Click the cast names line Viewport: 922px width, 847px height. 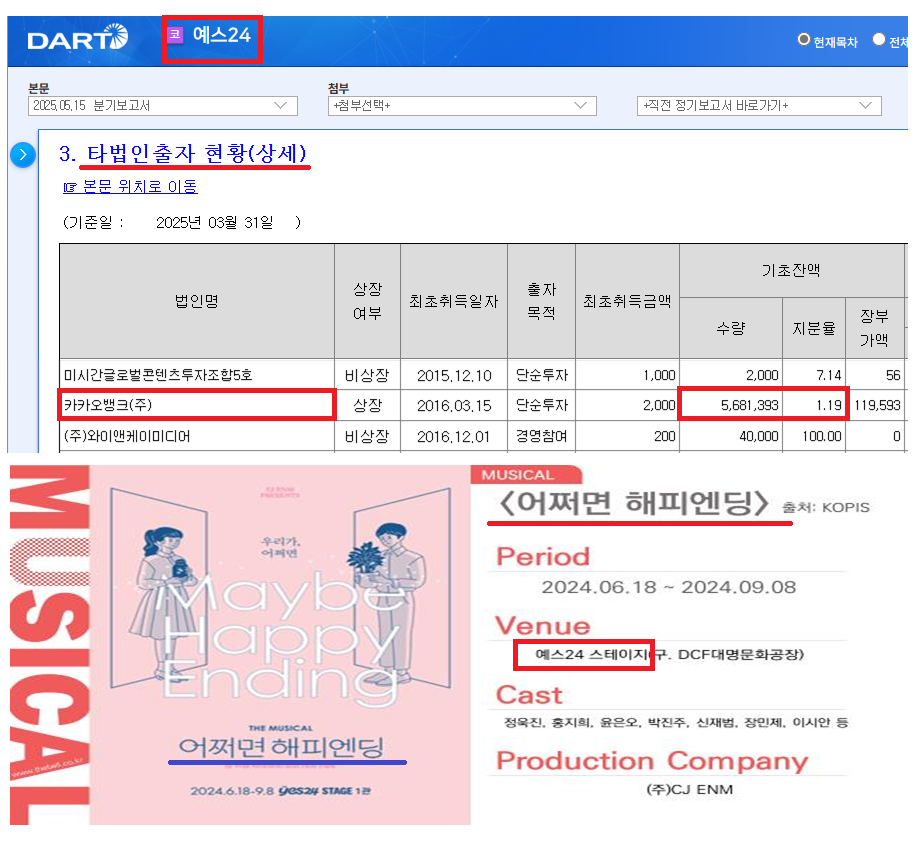click(676, 722)
